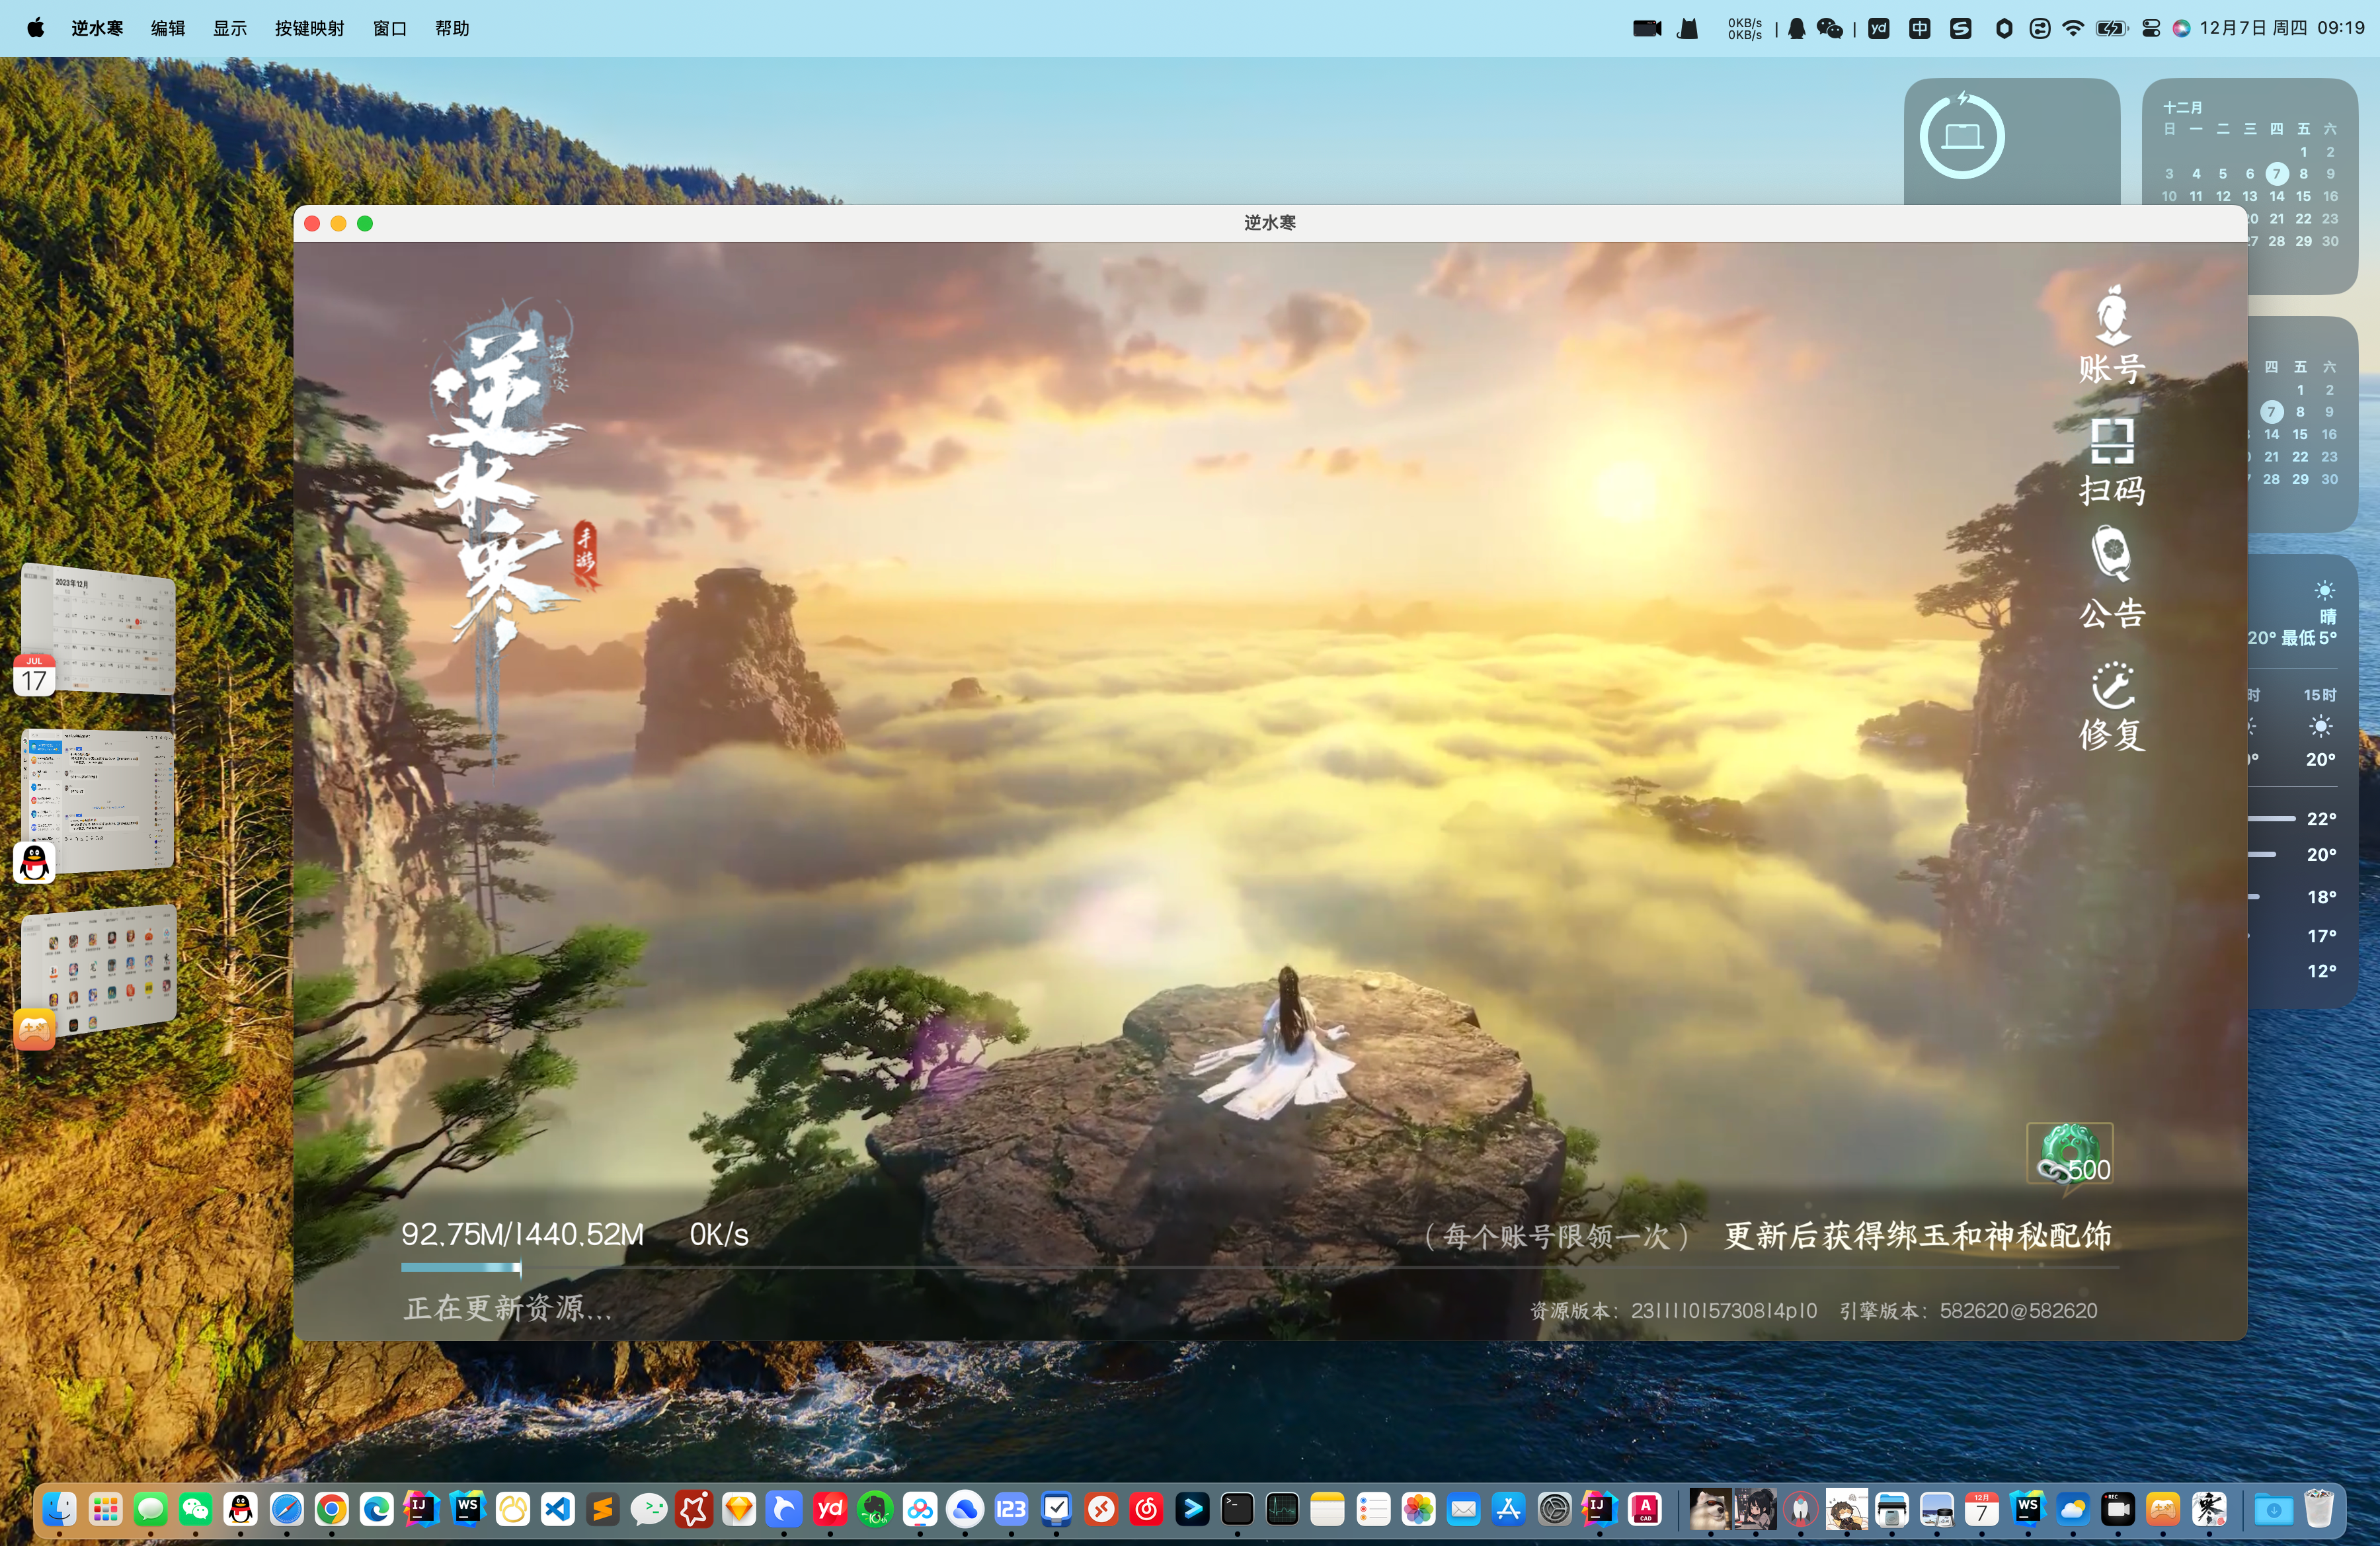Screen dimensions: 2380x1546
Task: Open the Trash in the Dock
Action: point(2318,1508)
